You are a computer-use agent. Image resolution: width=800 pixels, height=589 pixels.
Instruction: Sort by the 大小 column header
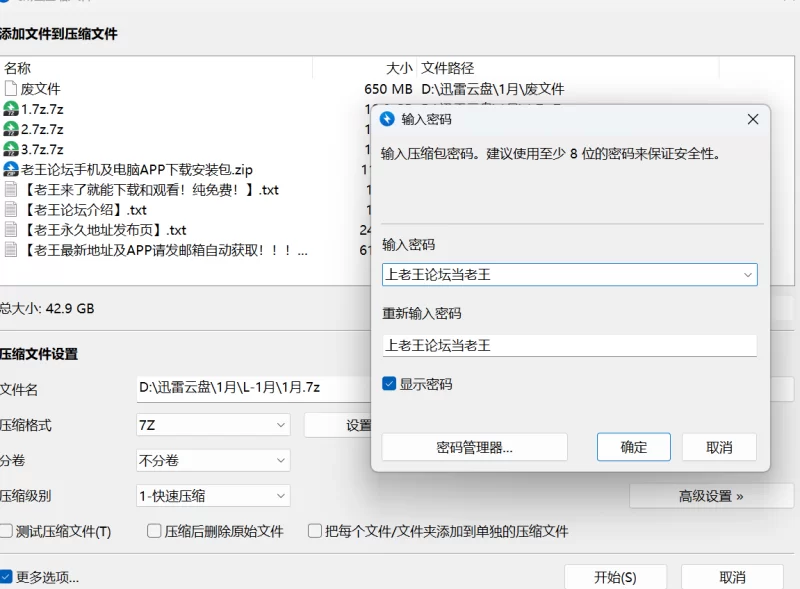[399, 68]
